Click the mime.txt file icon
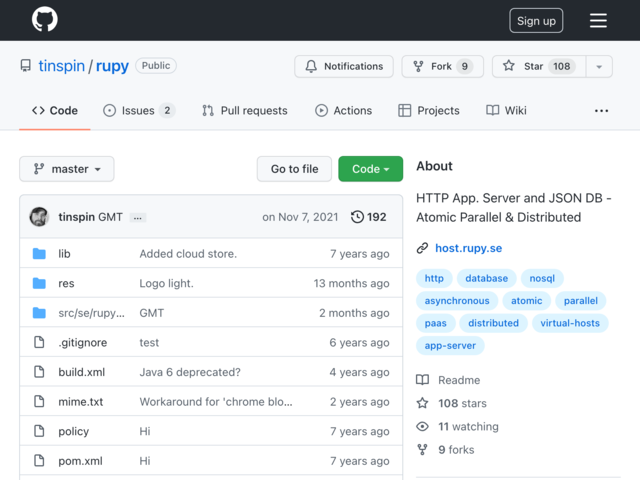Screen dimensions: 640x480 pos(39,402)
